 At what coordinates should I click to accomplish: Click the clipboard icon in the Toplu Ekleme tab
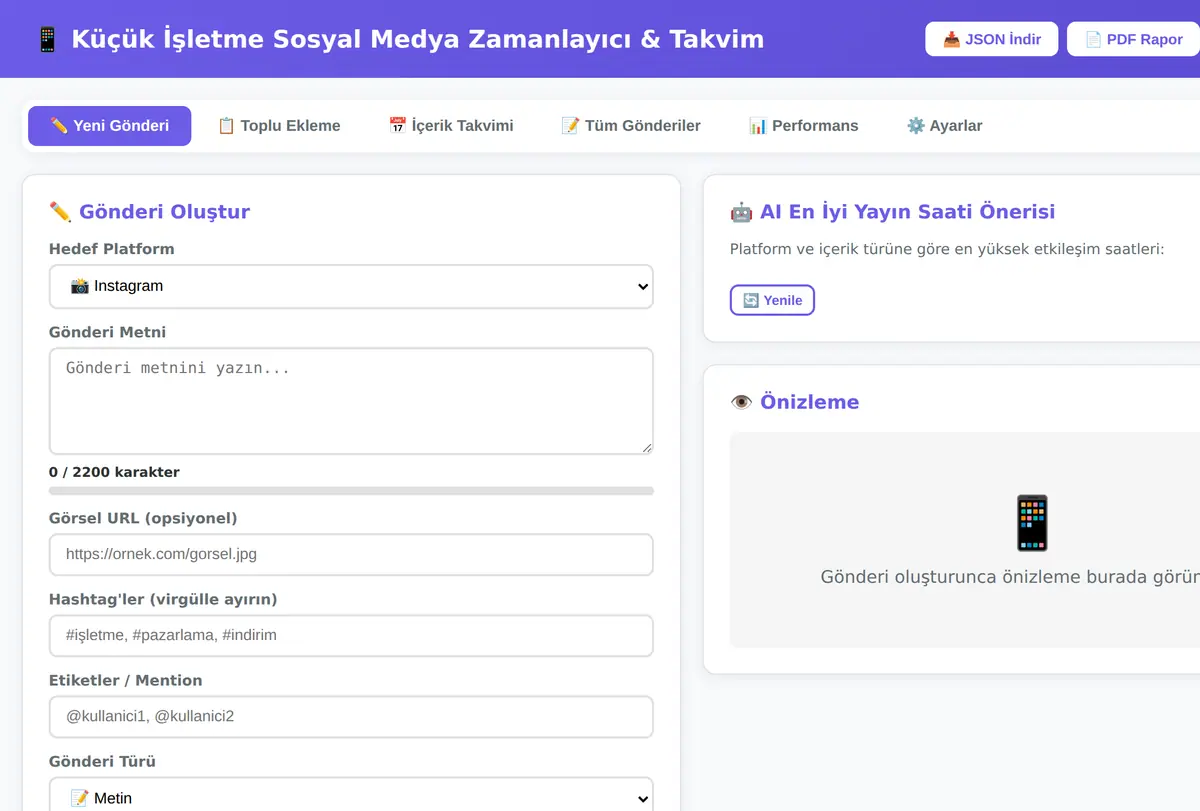coord(227,126)
